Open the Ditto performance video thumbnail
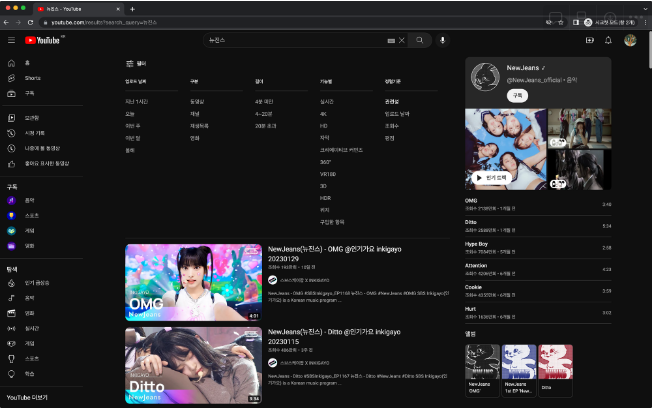Image resolution: width=652 pixels, height=408 pixels. coord(193,365)
